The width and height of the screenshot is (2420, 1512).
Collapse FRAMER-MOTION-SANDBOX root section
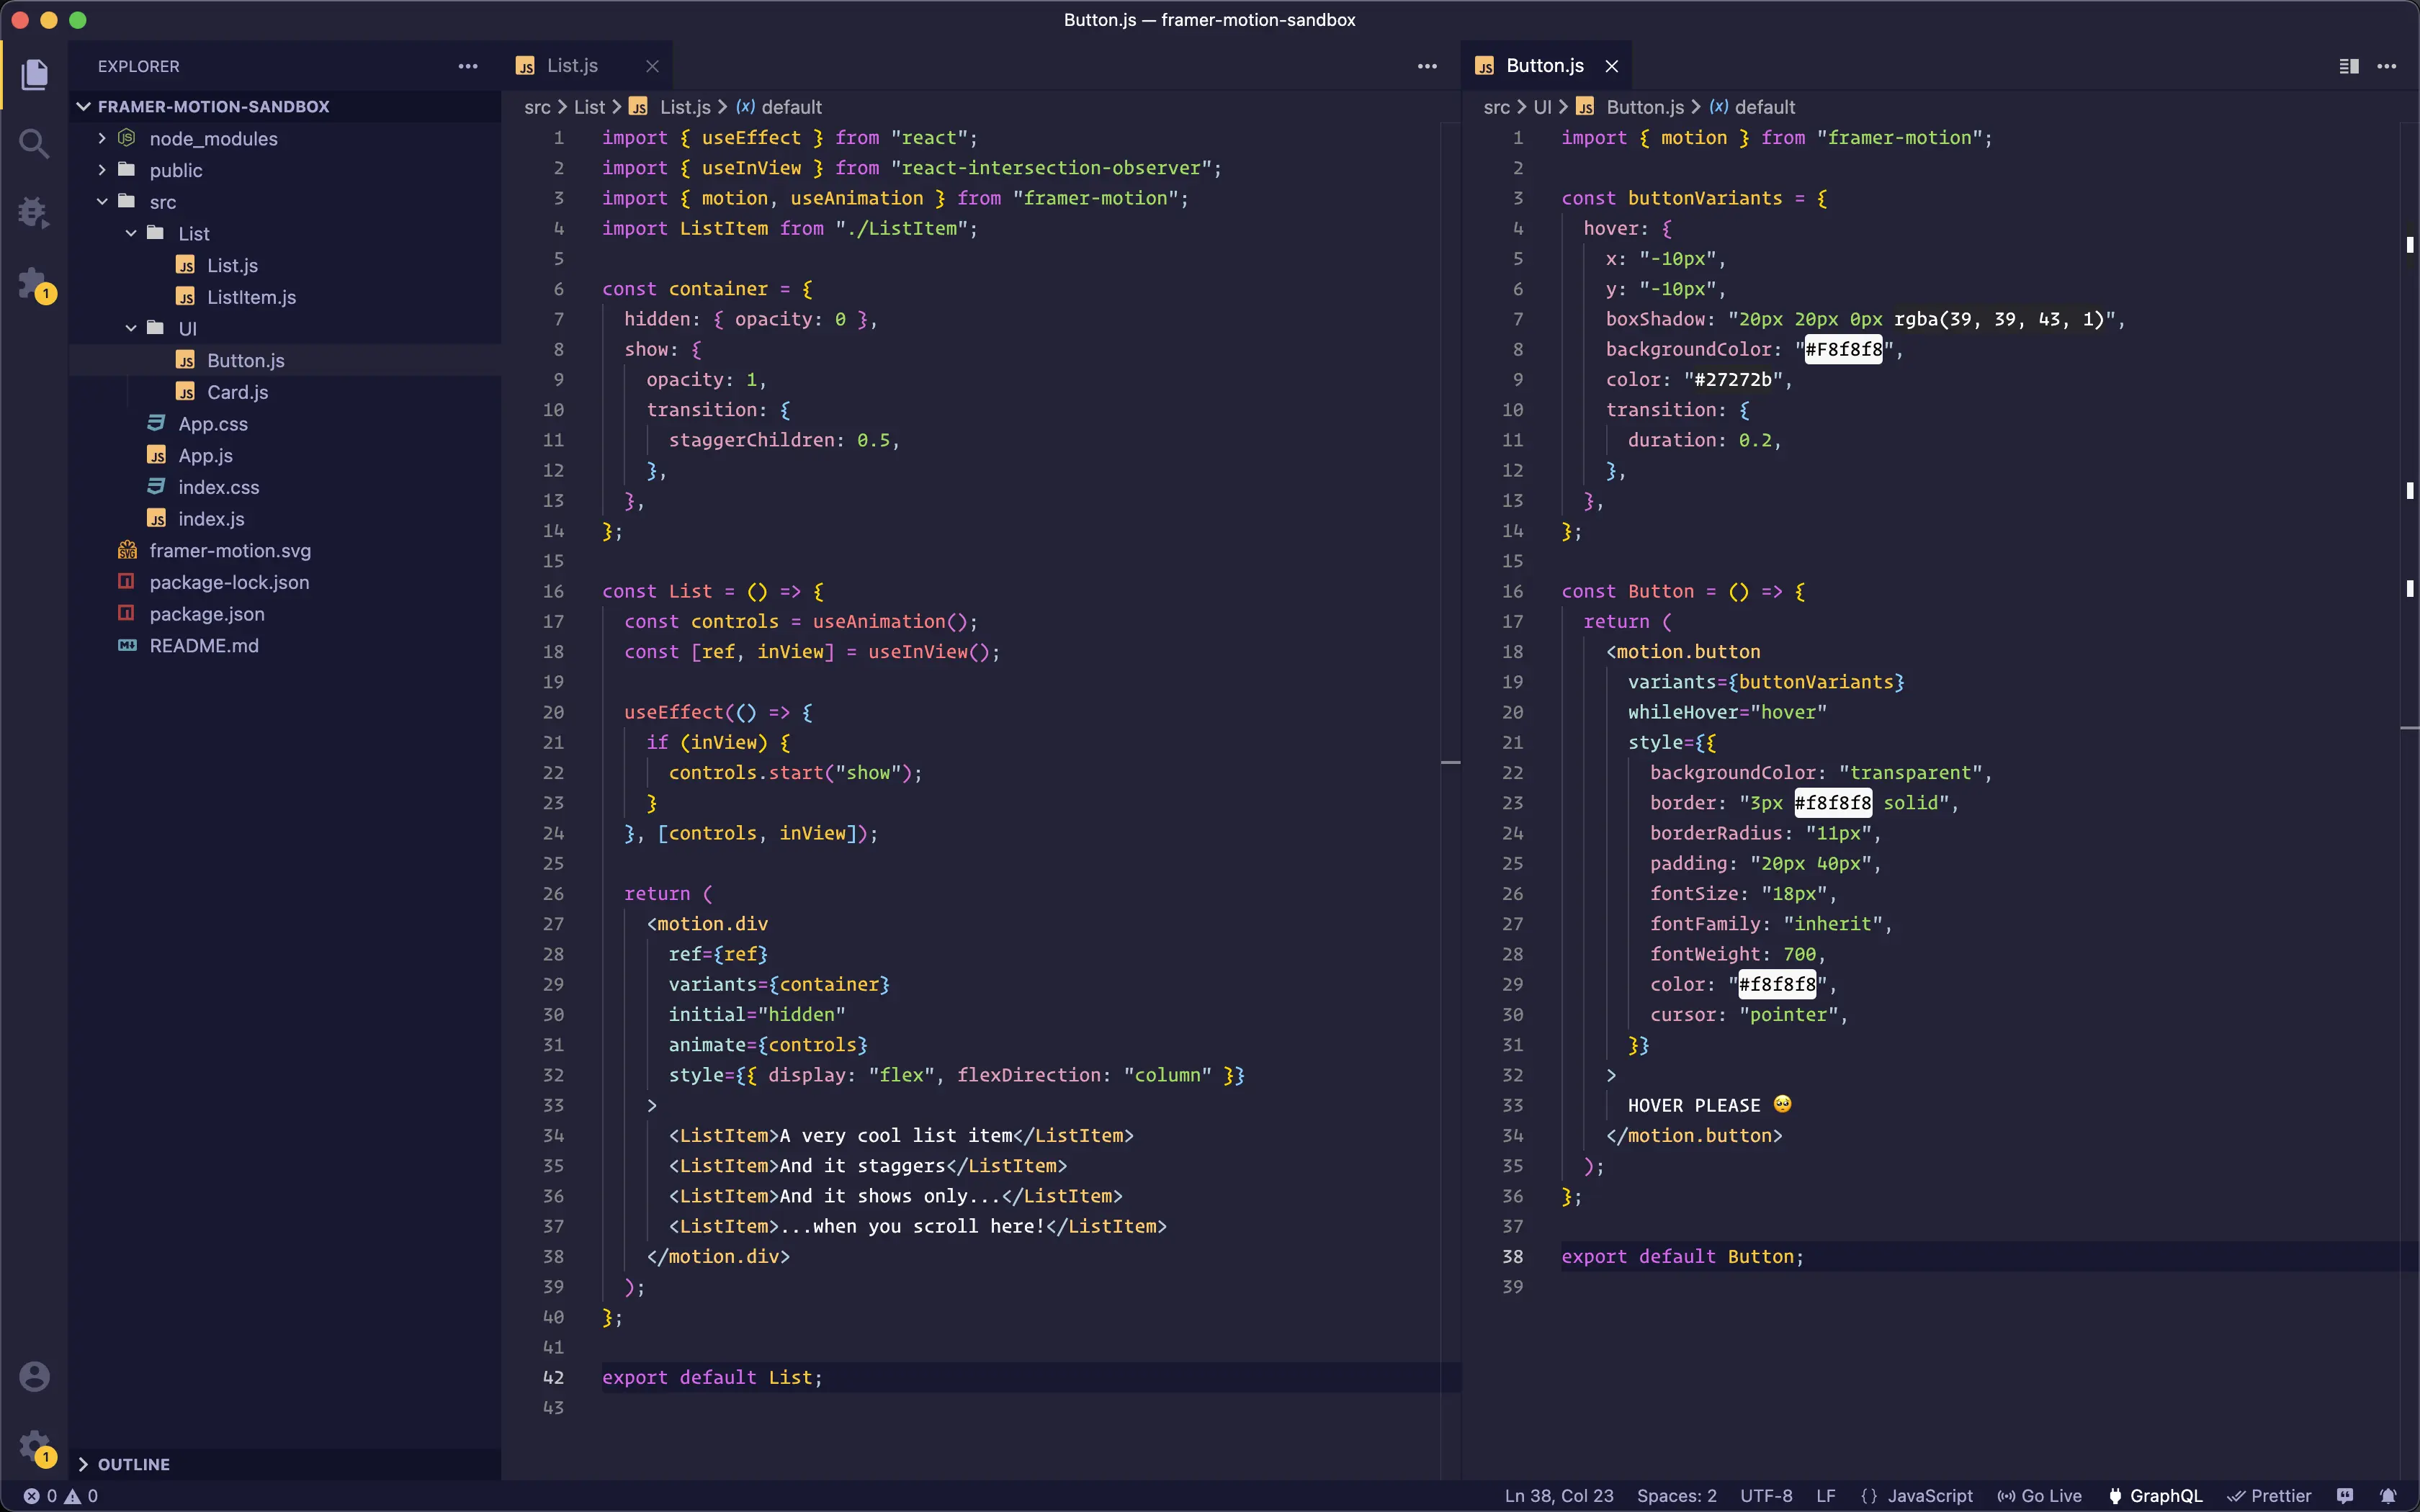click(285, 107)
